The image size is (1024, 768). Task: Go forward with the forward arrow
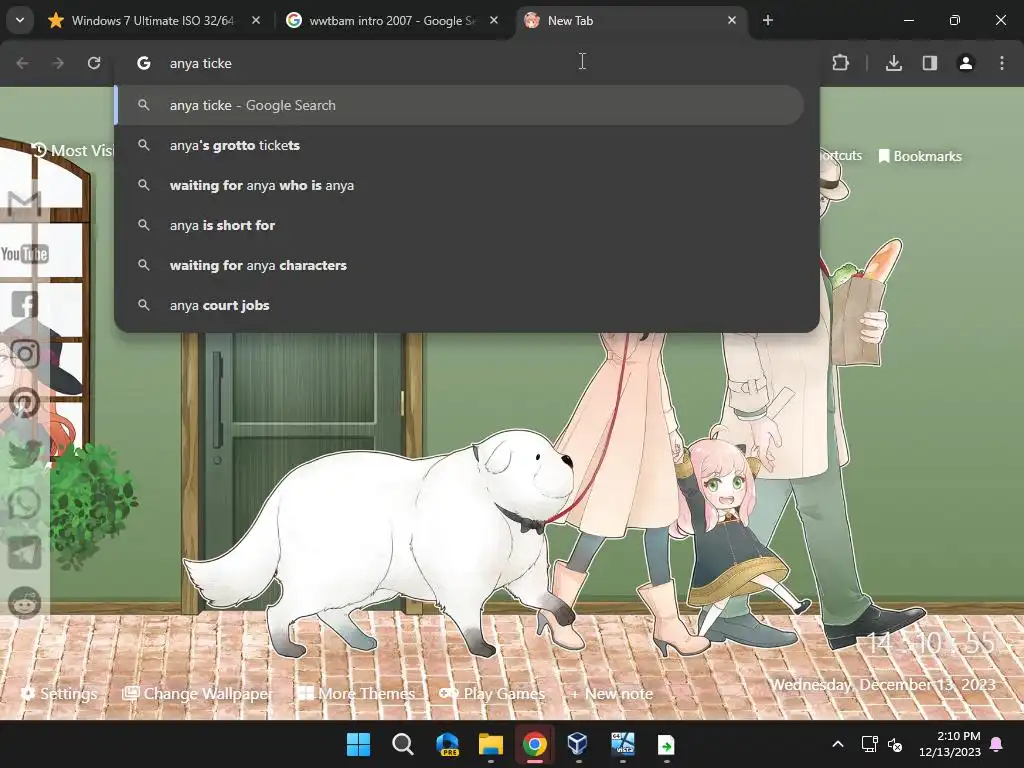point(58,63)
